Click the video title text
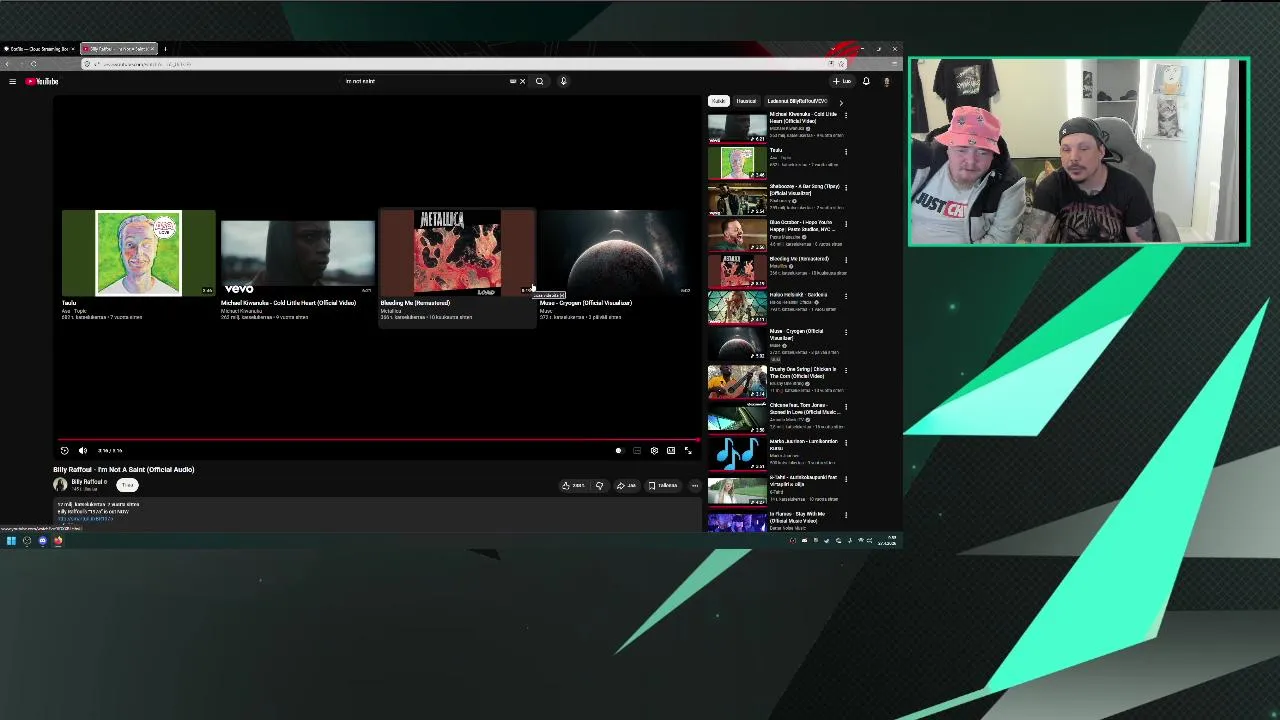This screenshot has width=1280, height=720. tap(124, 469)
